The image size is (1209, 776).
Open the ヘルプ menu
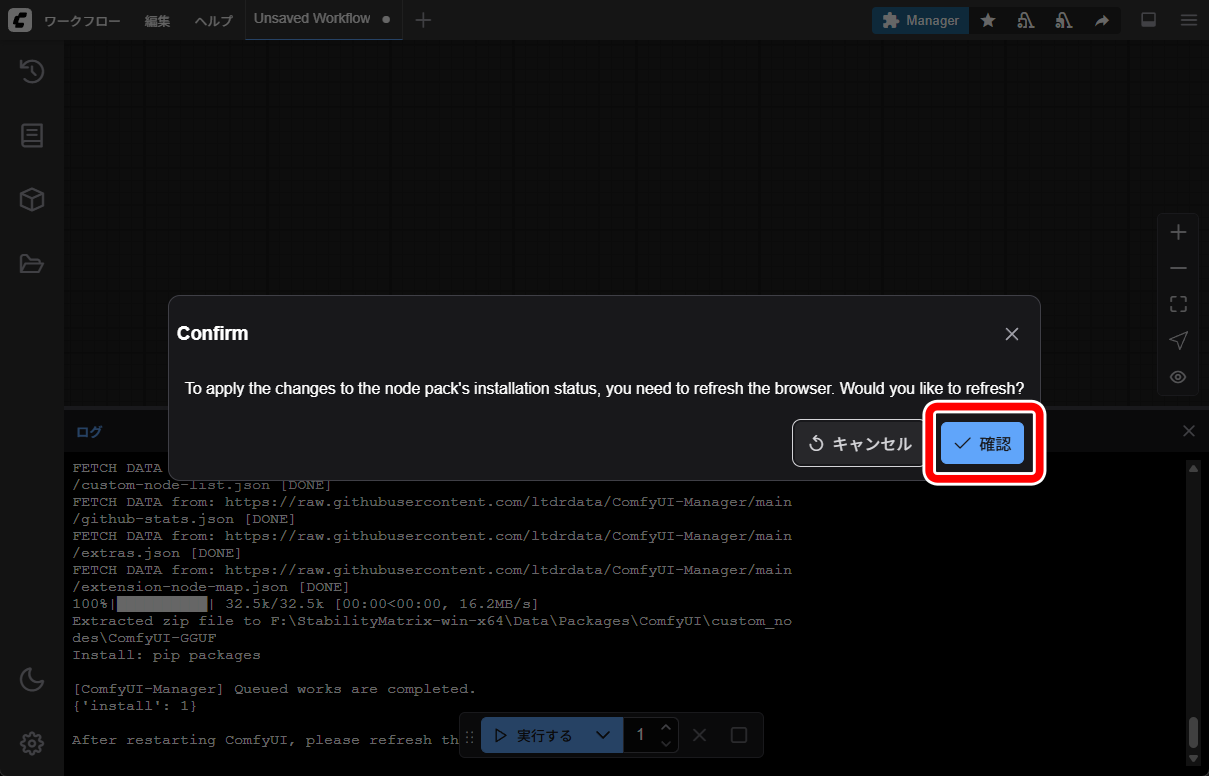pos(213,21)
